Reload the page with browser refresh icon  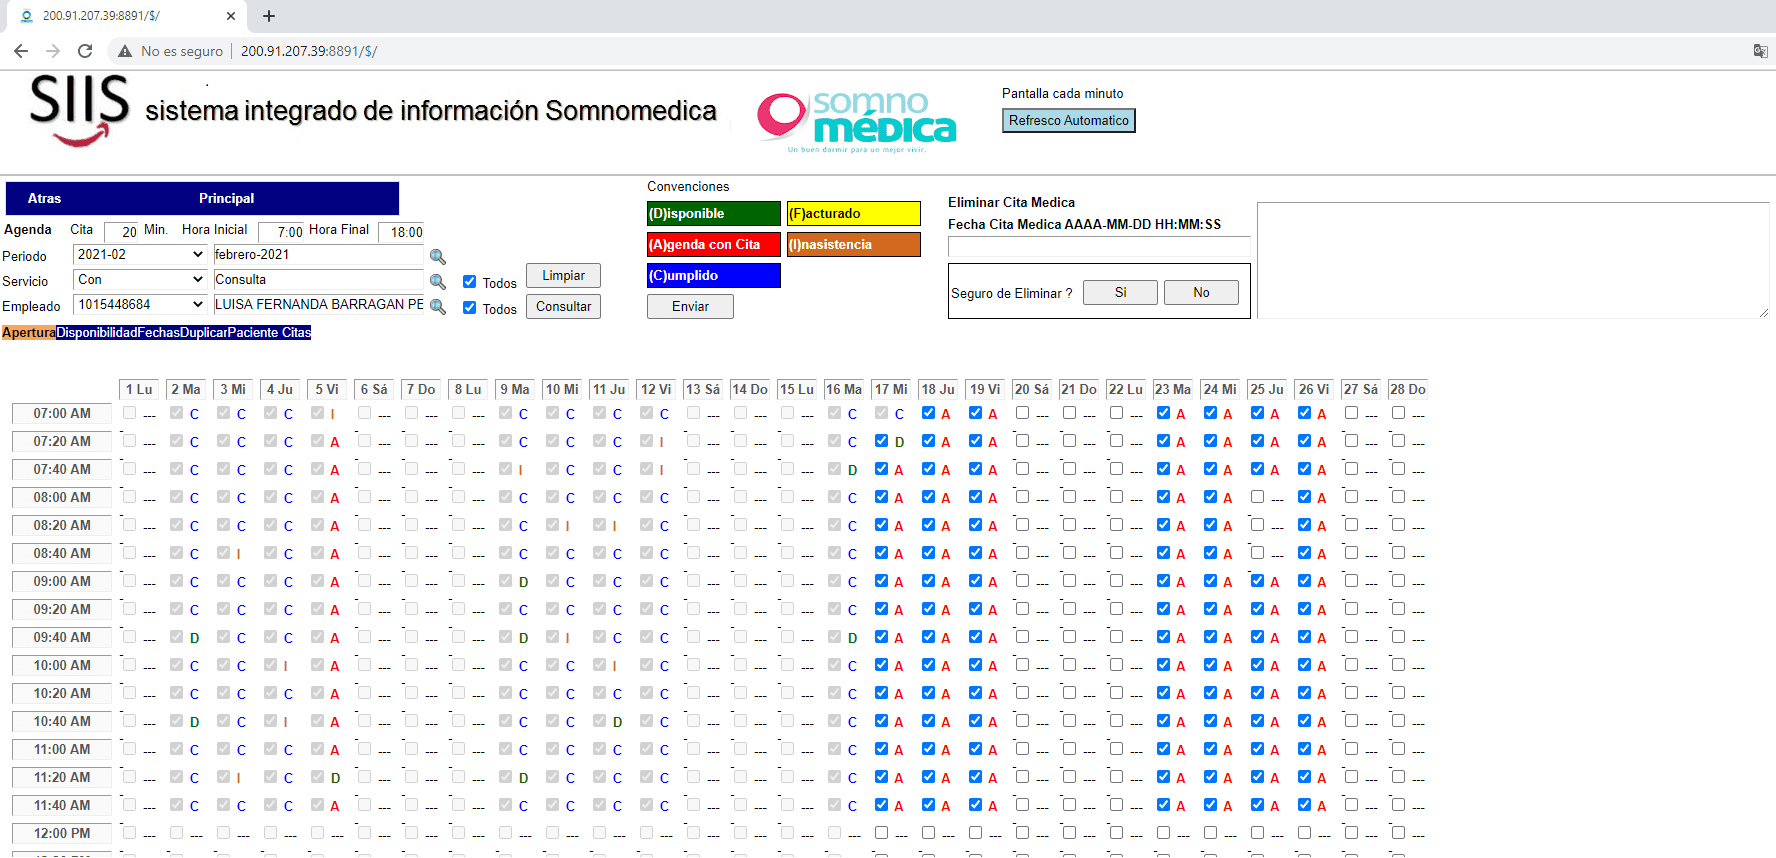click(x=85, y=51)
